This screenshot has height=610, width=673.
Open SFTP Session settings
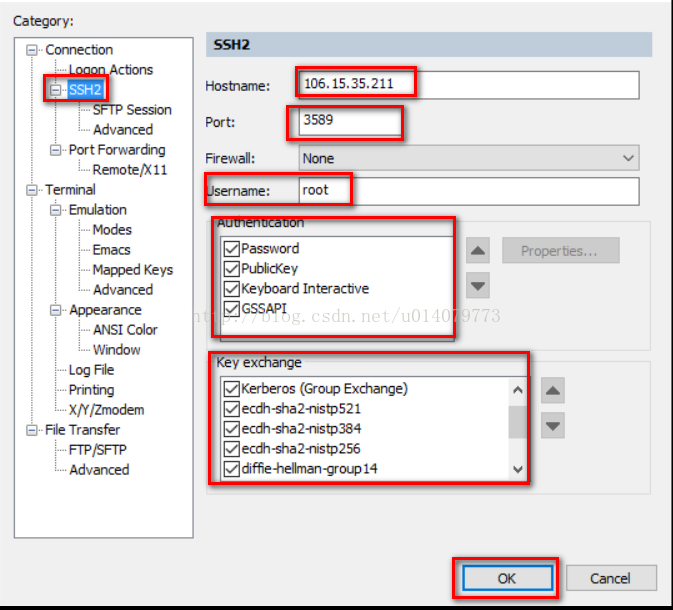(132, 110)
